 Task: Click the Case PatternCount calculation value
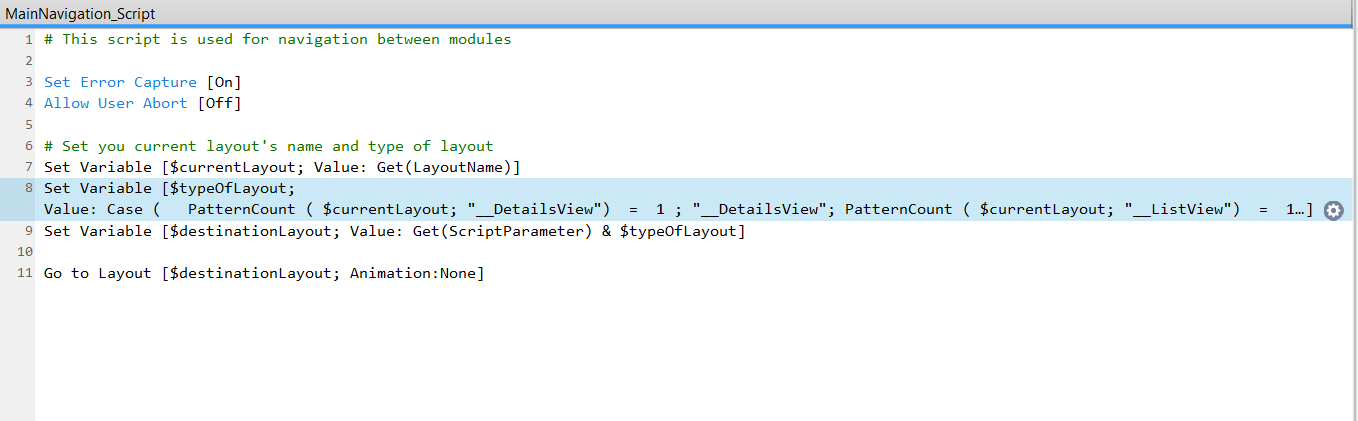(700, 209)
